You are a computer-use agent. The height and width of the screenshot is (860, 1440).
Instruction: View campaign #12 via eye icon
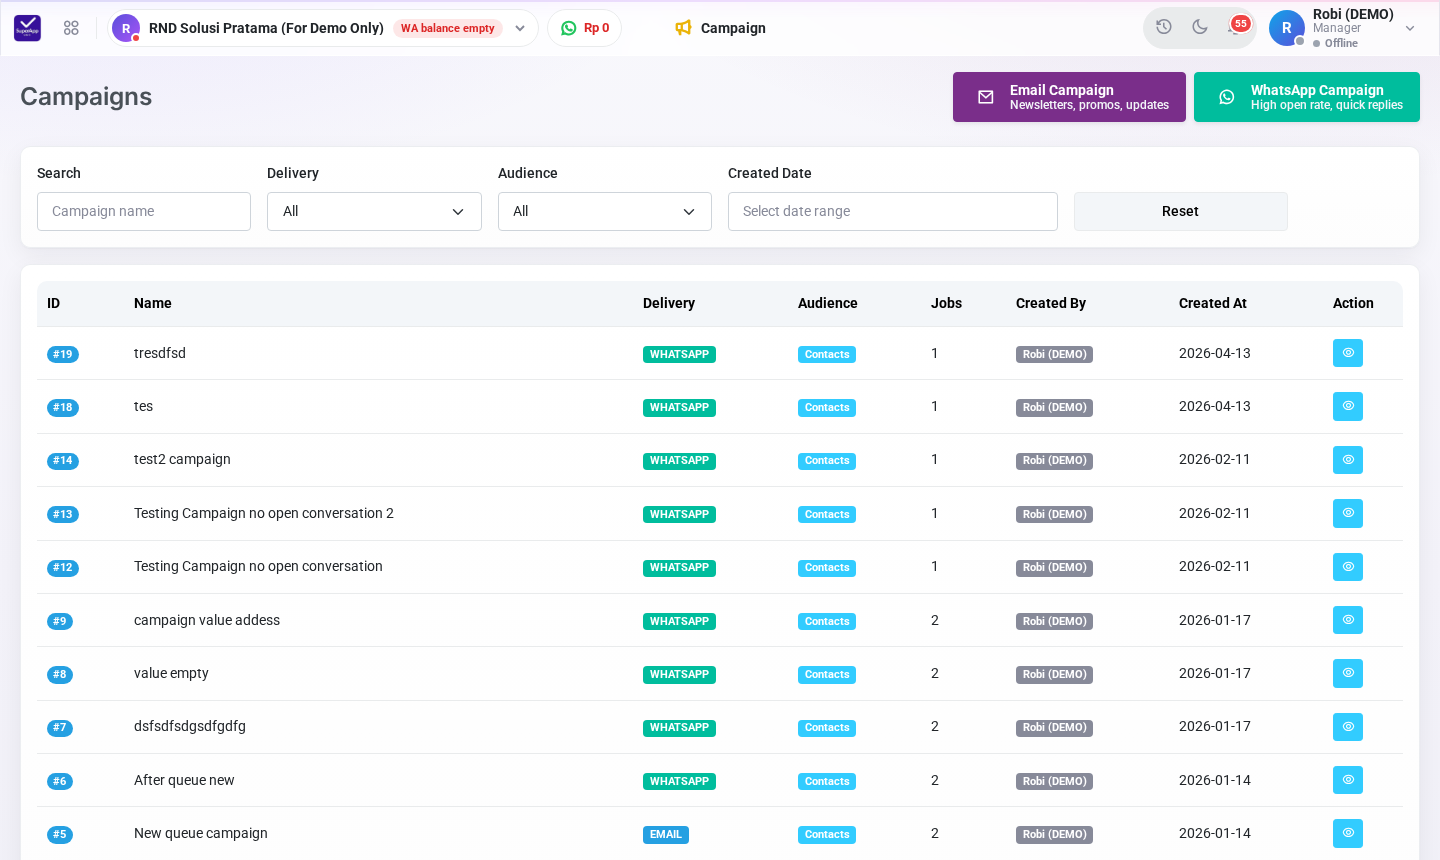1348,567
